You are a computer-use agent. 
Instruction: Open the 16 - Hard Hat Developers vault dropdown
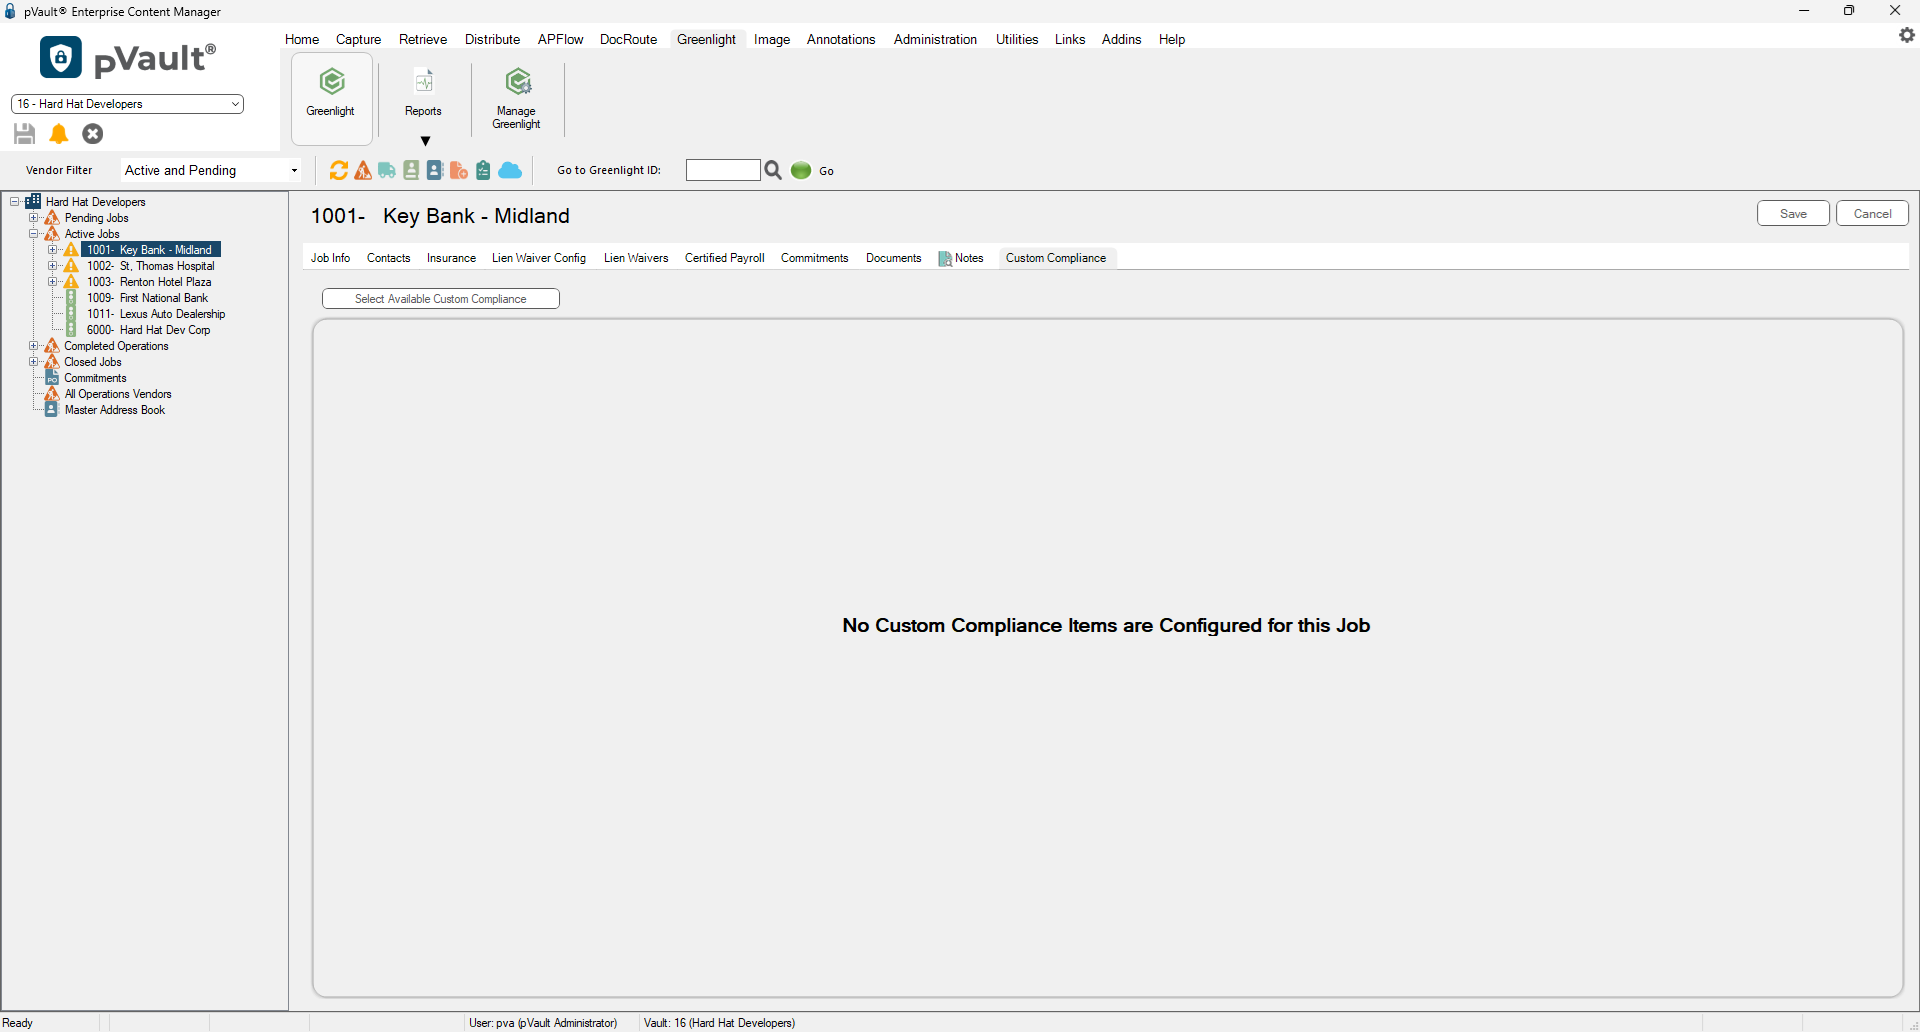(127, 104)
